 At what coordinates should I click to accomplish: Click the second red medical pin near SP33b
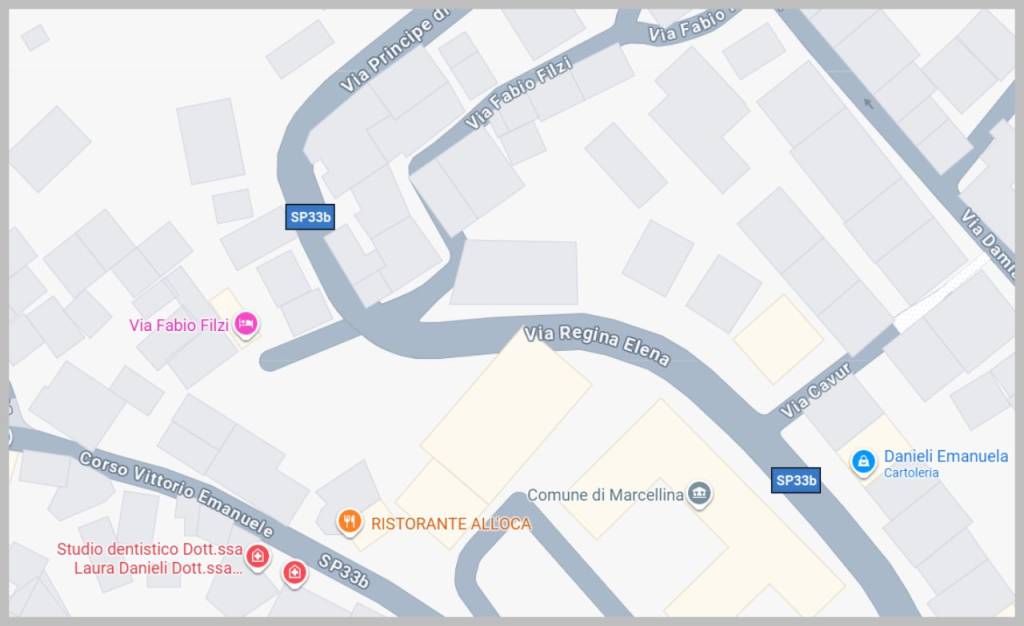point(295,573)
